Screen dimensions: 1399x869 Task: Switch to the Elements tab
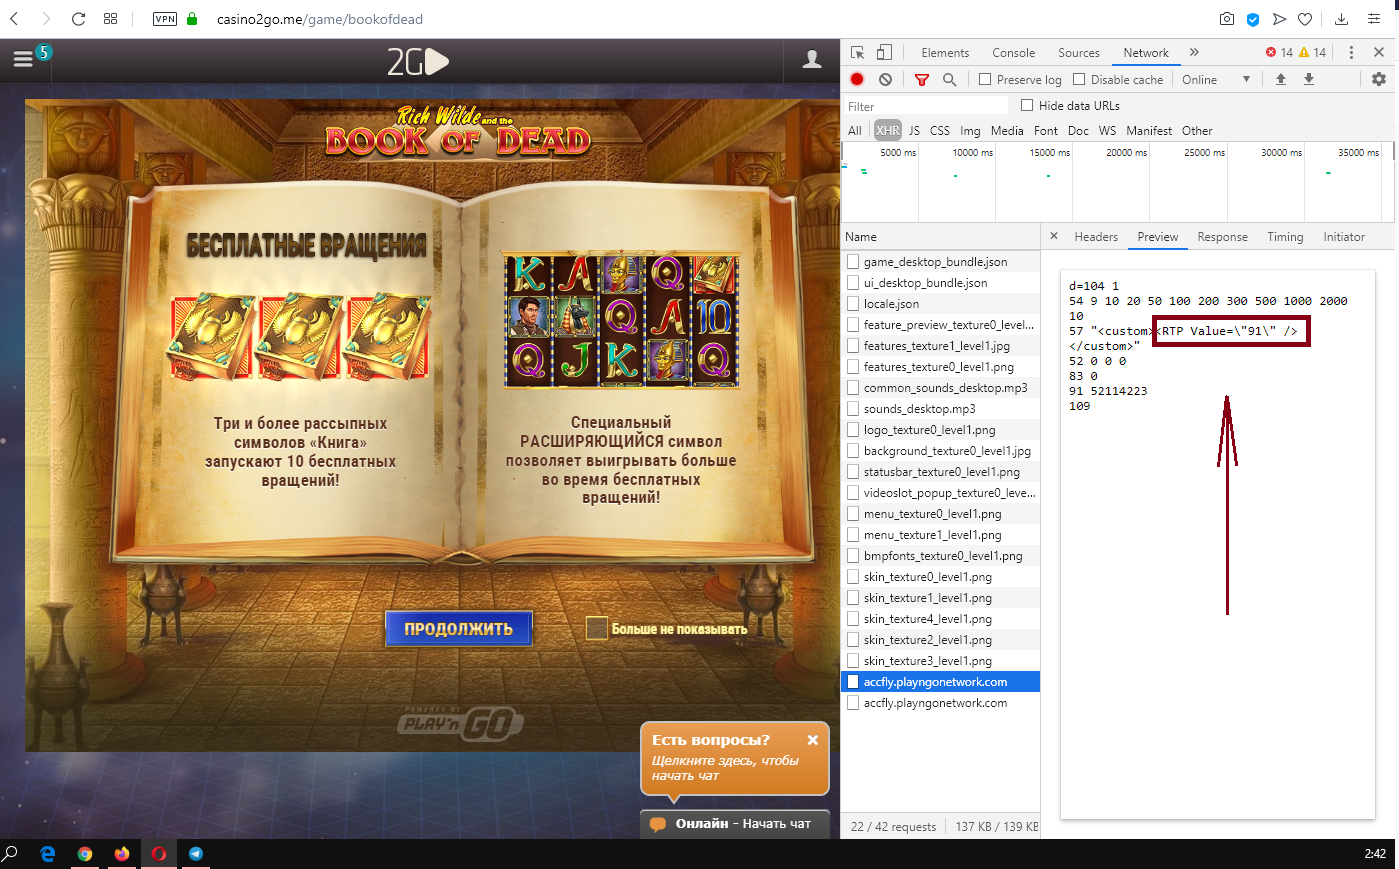pos(945,53)
